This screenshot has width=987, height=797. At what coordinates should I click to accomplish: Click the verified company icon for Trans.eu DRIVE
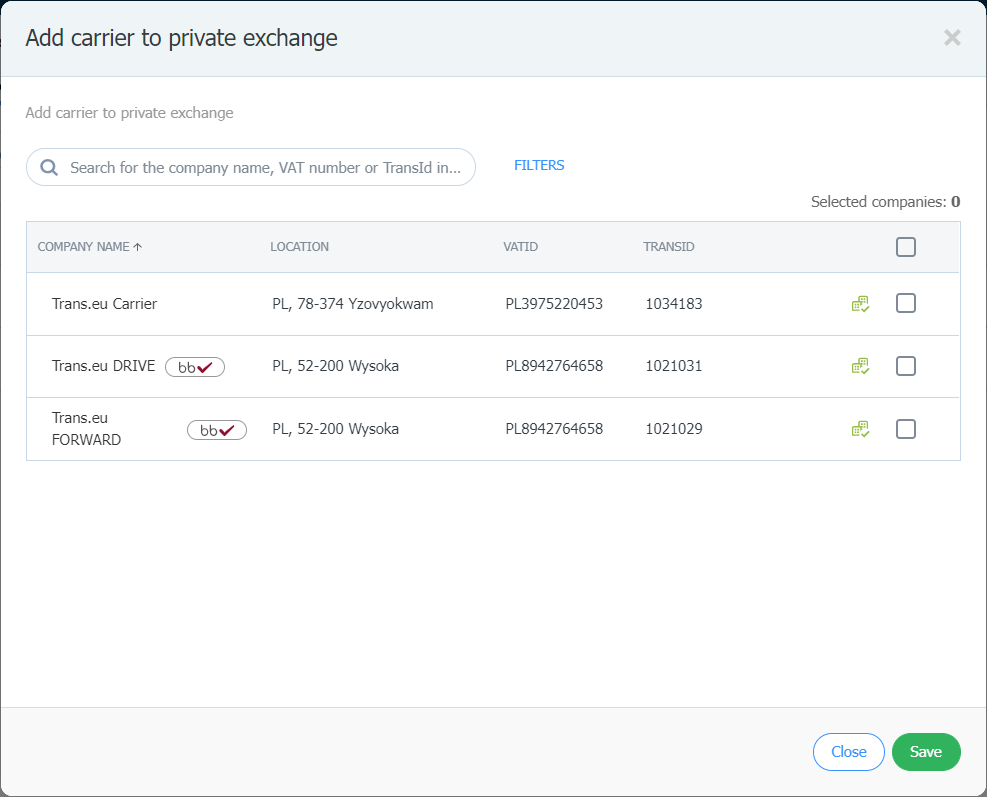click(x=860, y=366)
